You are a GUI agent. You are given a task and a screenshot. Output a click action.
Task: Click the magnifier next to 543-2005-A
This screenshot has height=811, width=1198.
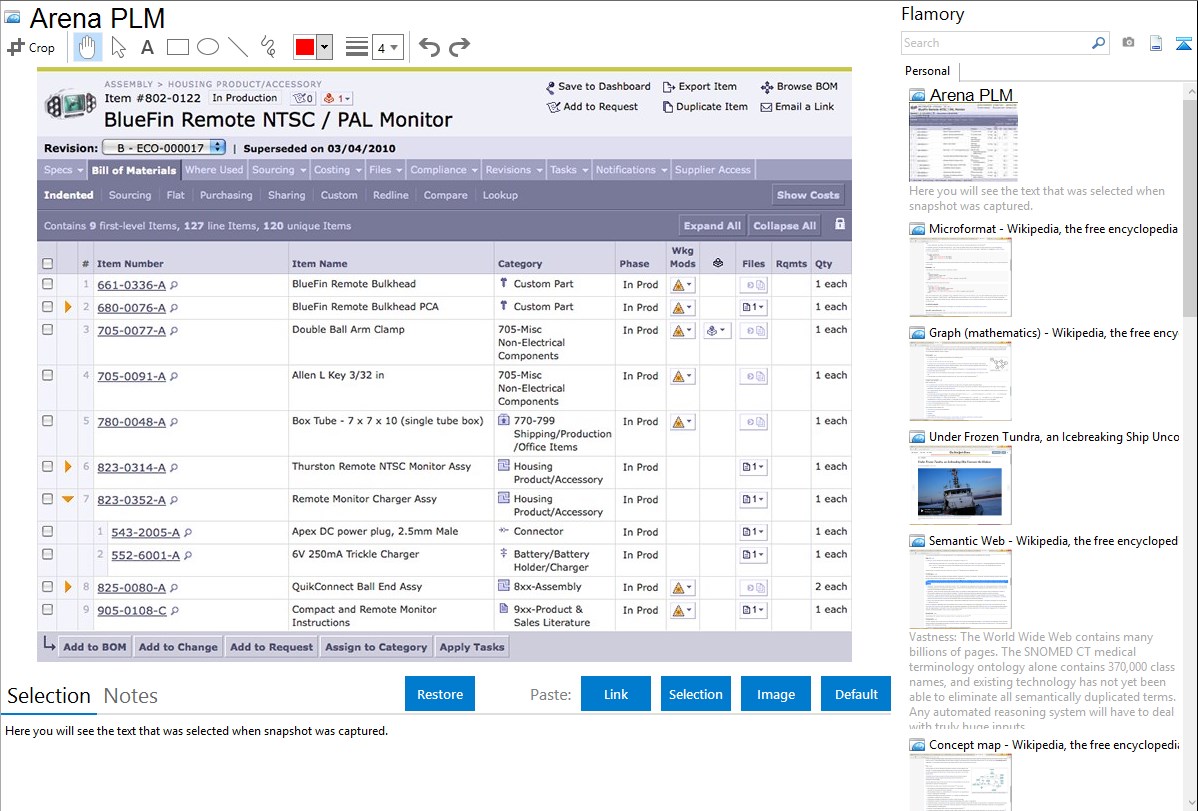[x=188, y=532]
